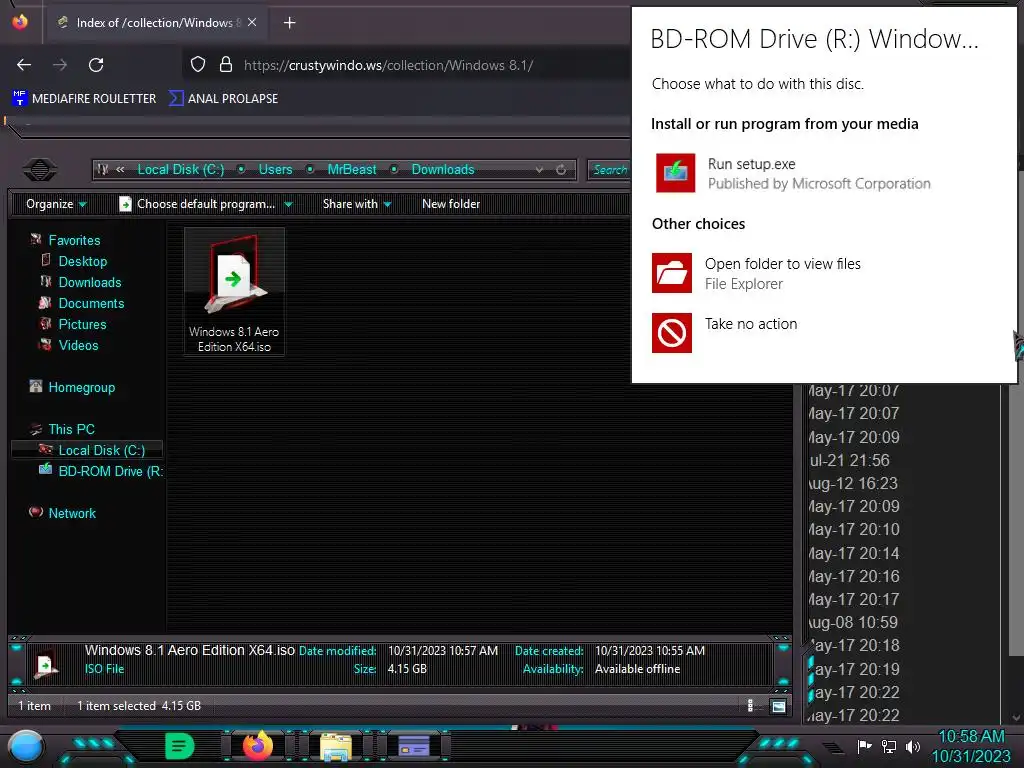Click the volume speaker tray icon
This screenshot has height=768, width=1024.
(x=913, y=746)
